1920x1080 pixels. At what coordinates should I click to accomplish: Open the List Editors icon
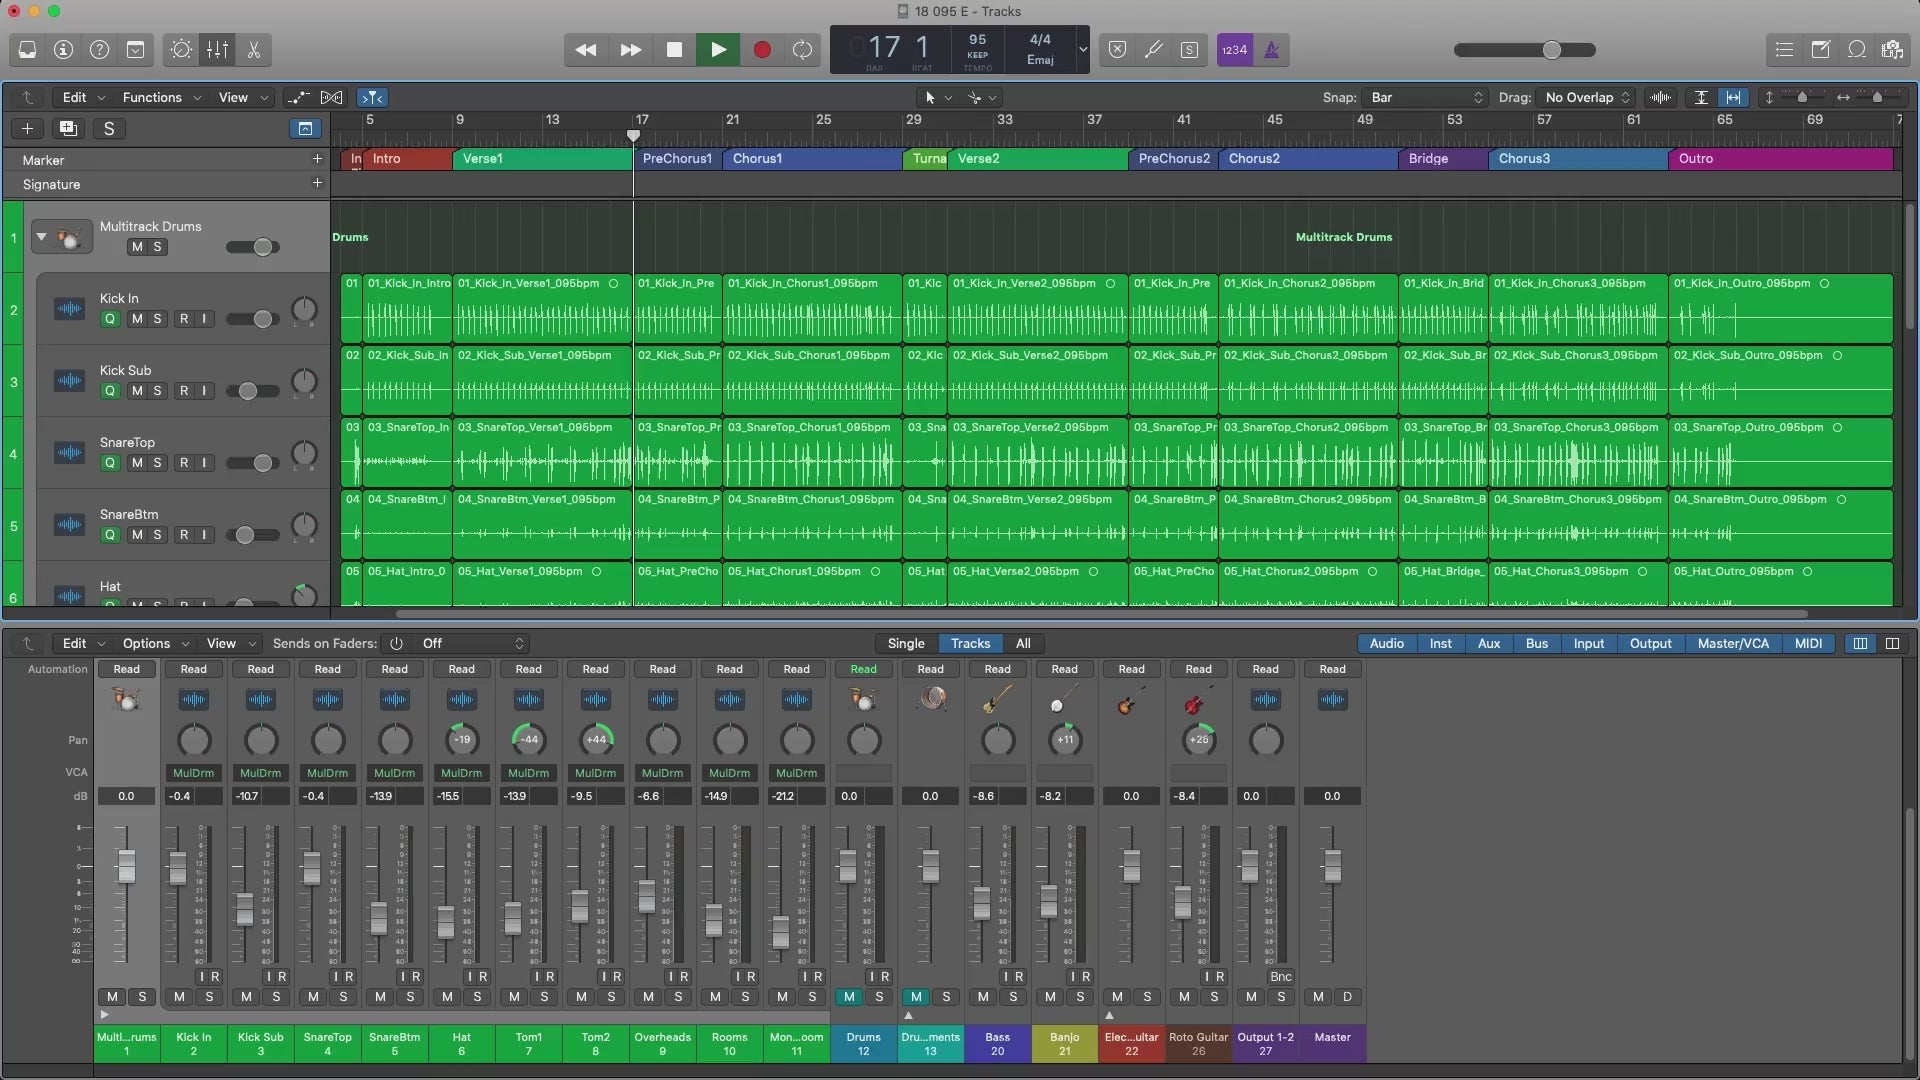pyautogui.click(x=1784, y=49)
